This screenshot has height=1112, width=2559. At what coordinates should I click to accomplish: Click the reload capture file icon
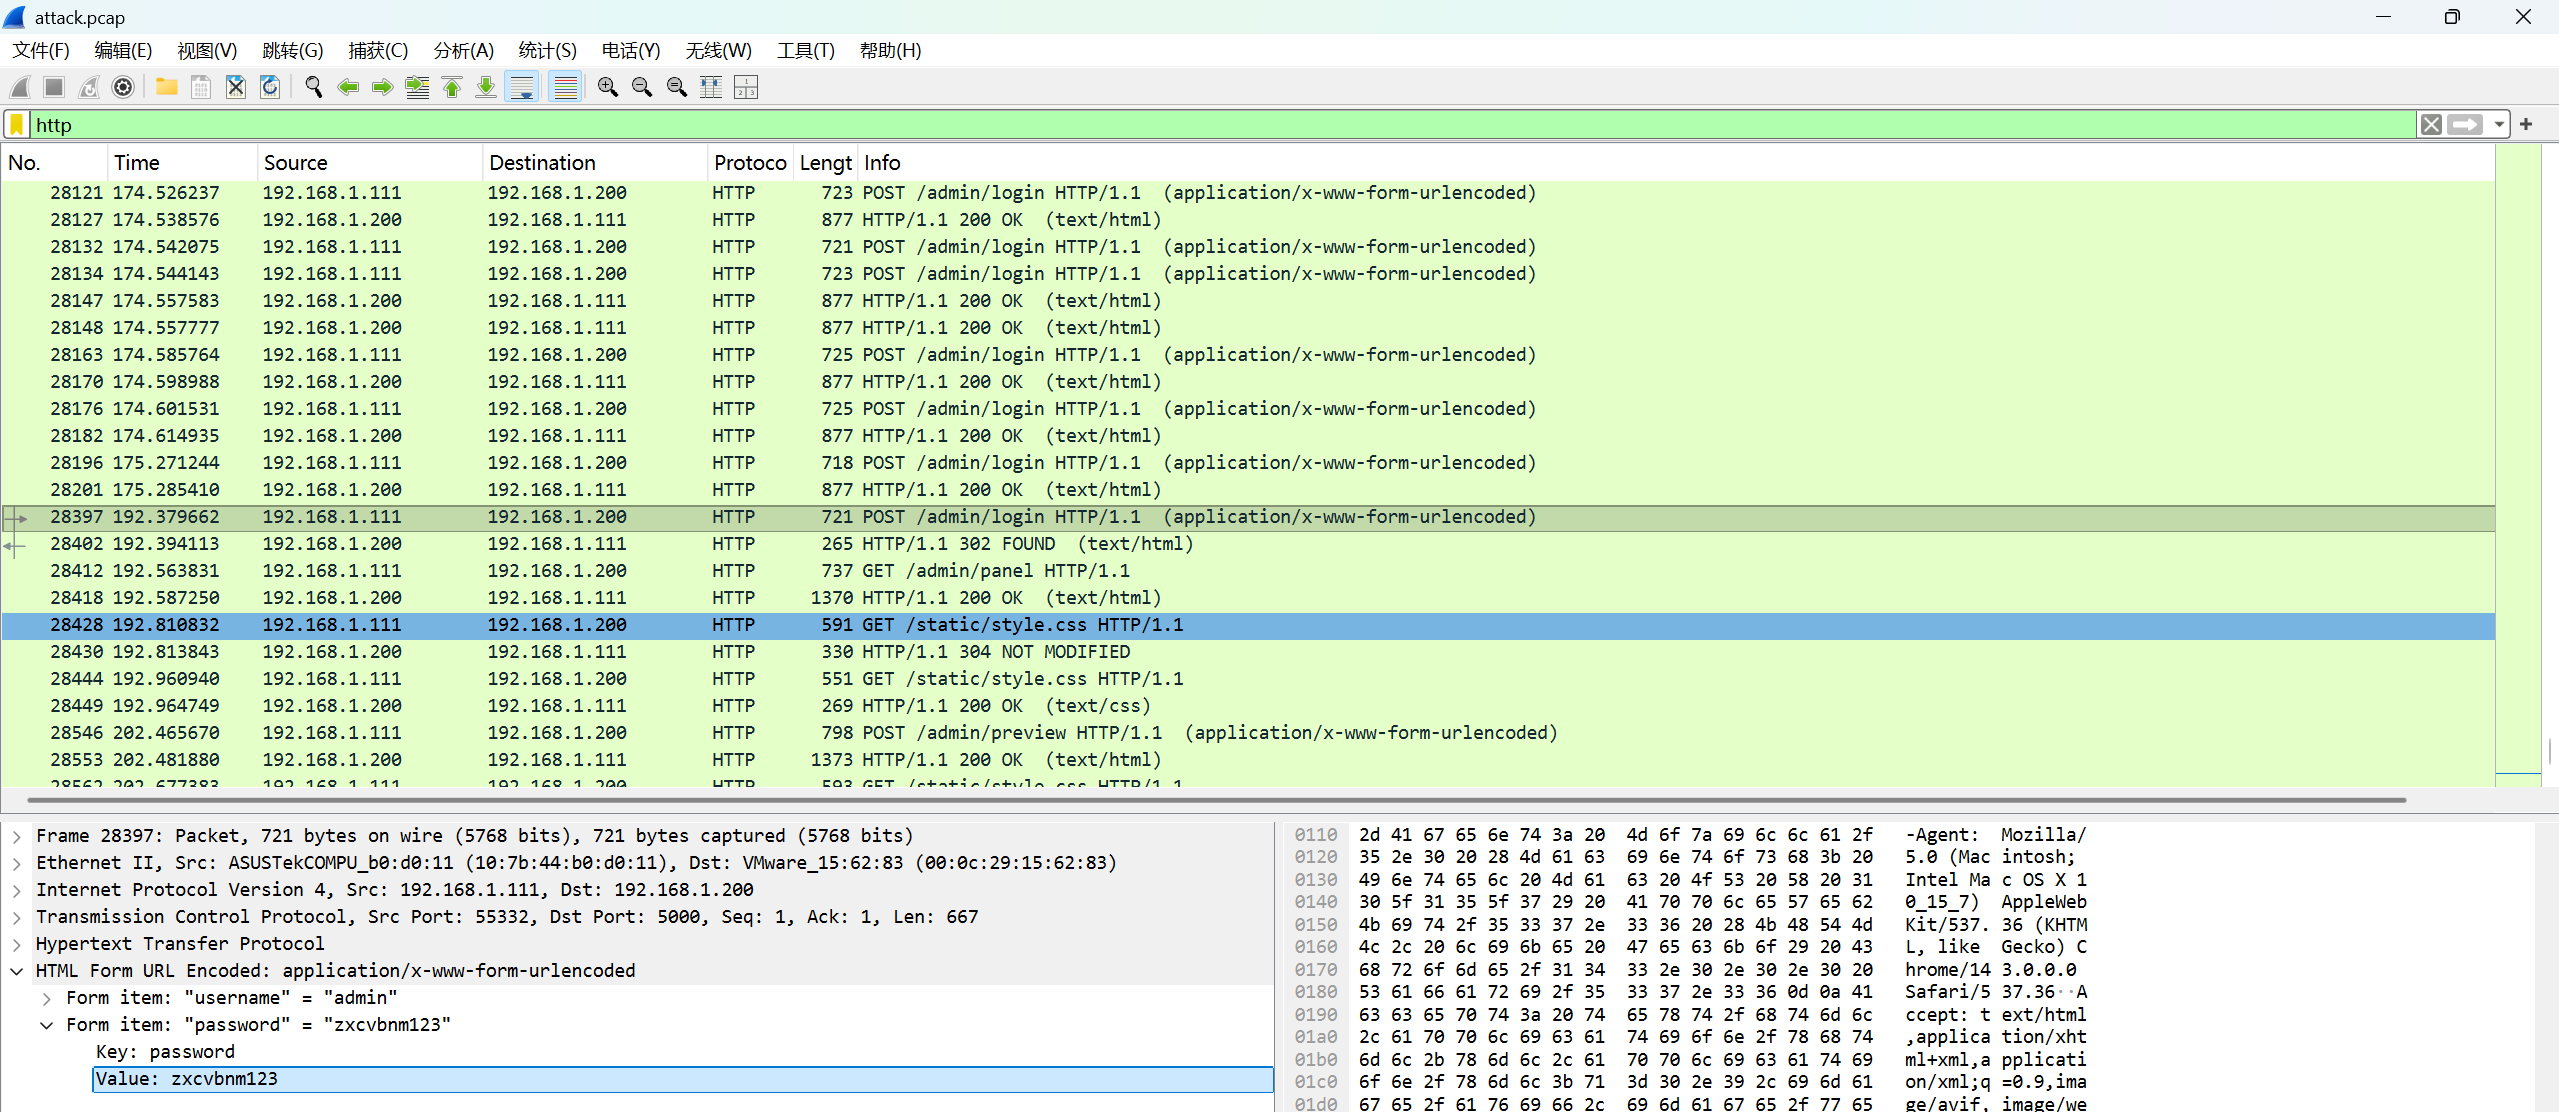[x=270, y=88]
